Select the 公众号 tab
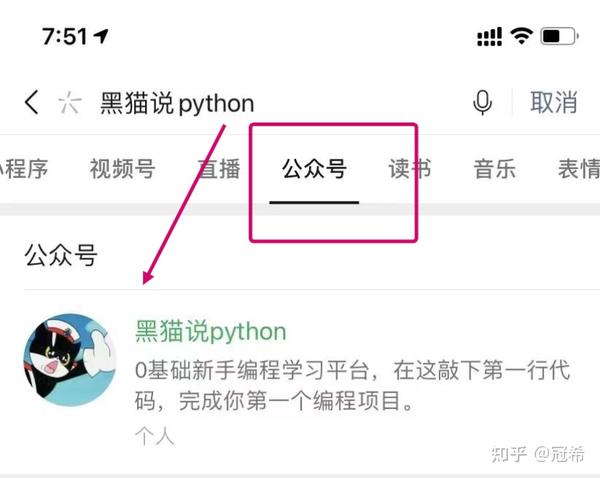Screen dimensions: 600x478 coord(314,169)
